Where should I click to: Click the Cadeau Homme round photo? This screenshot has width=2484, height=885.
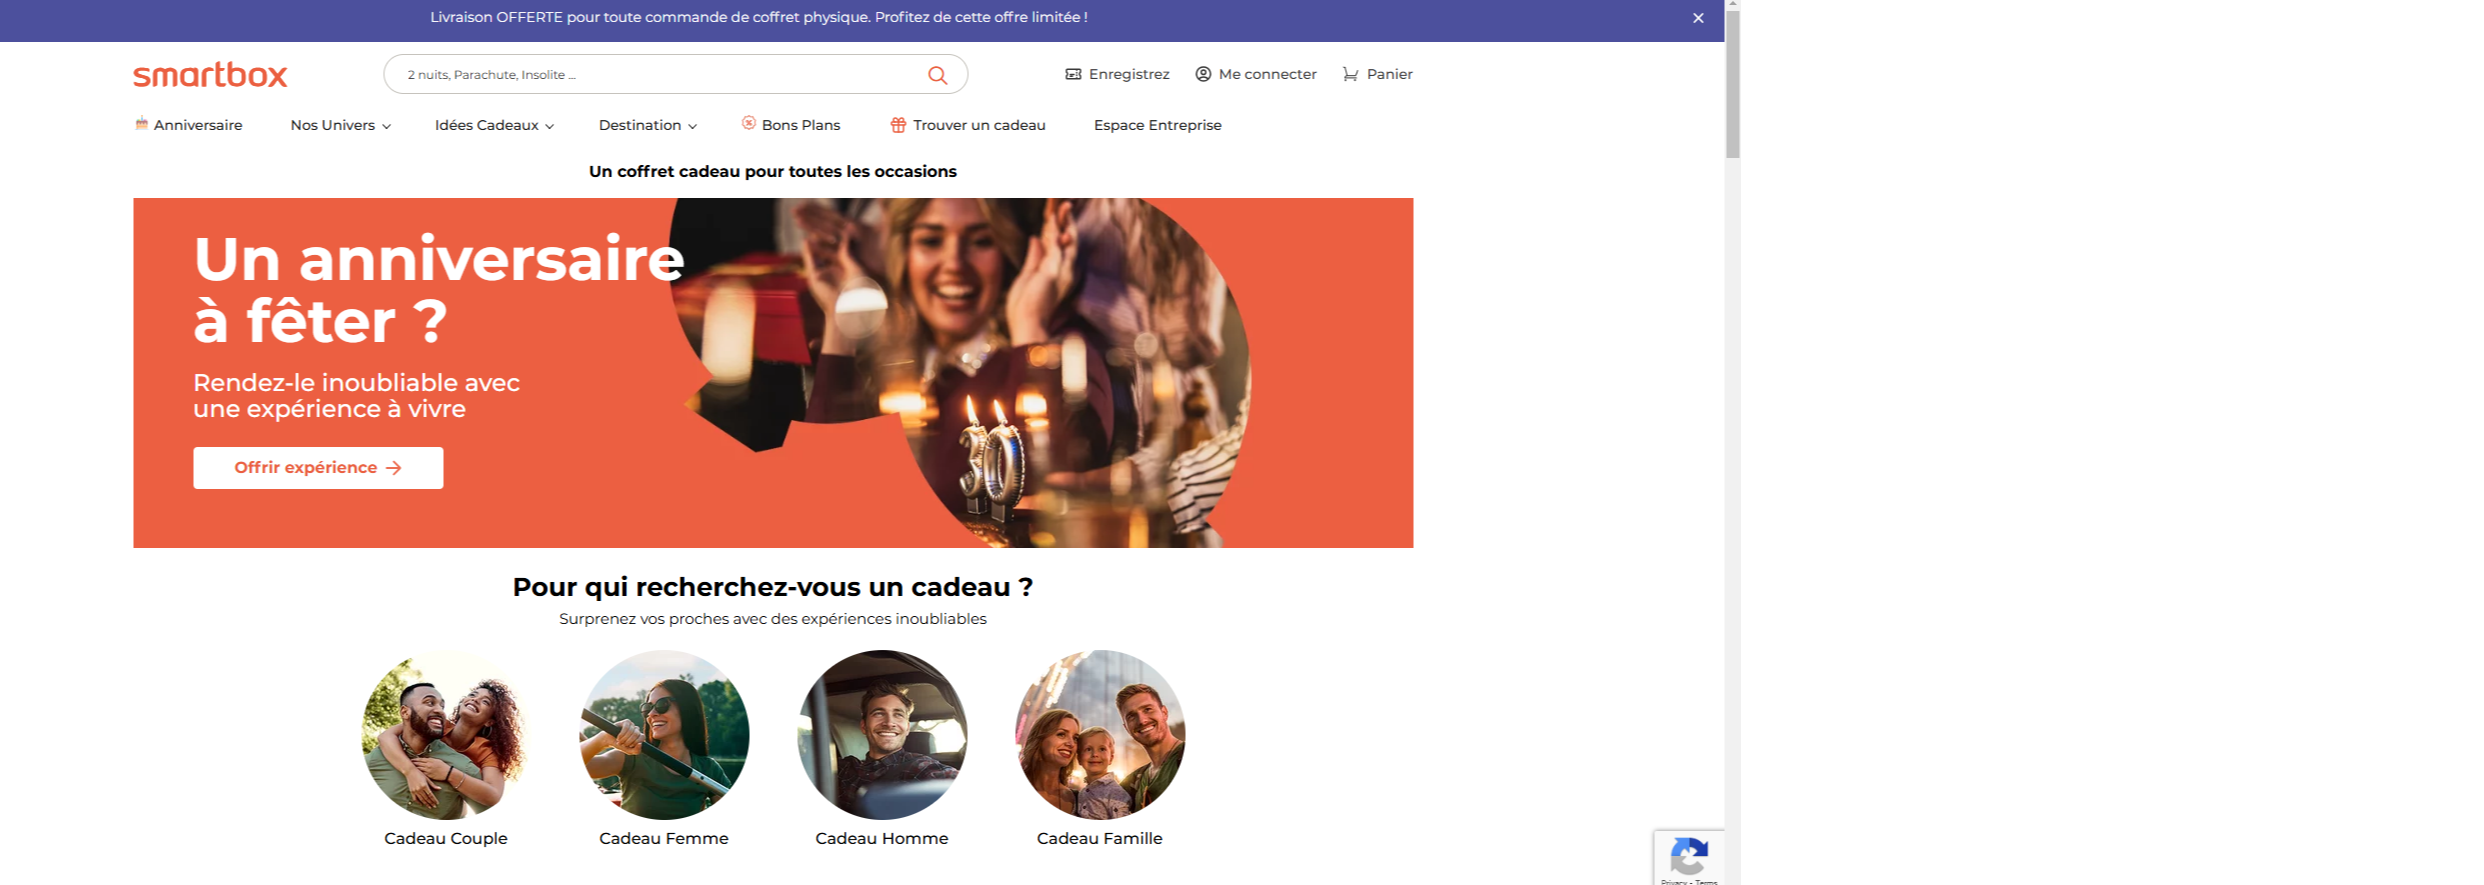[882, 735]
